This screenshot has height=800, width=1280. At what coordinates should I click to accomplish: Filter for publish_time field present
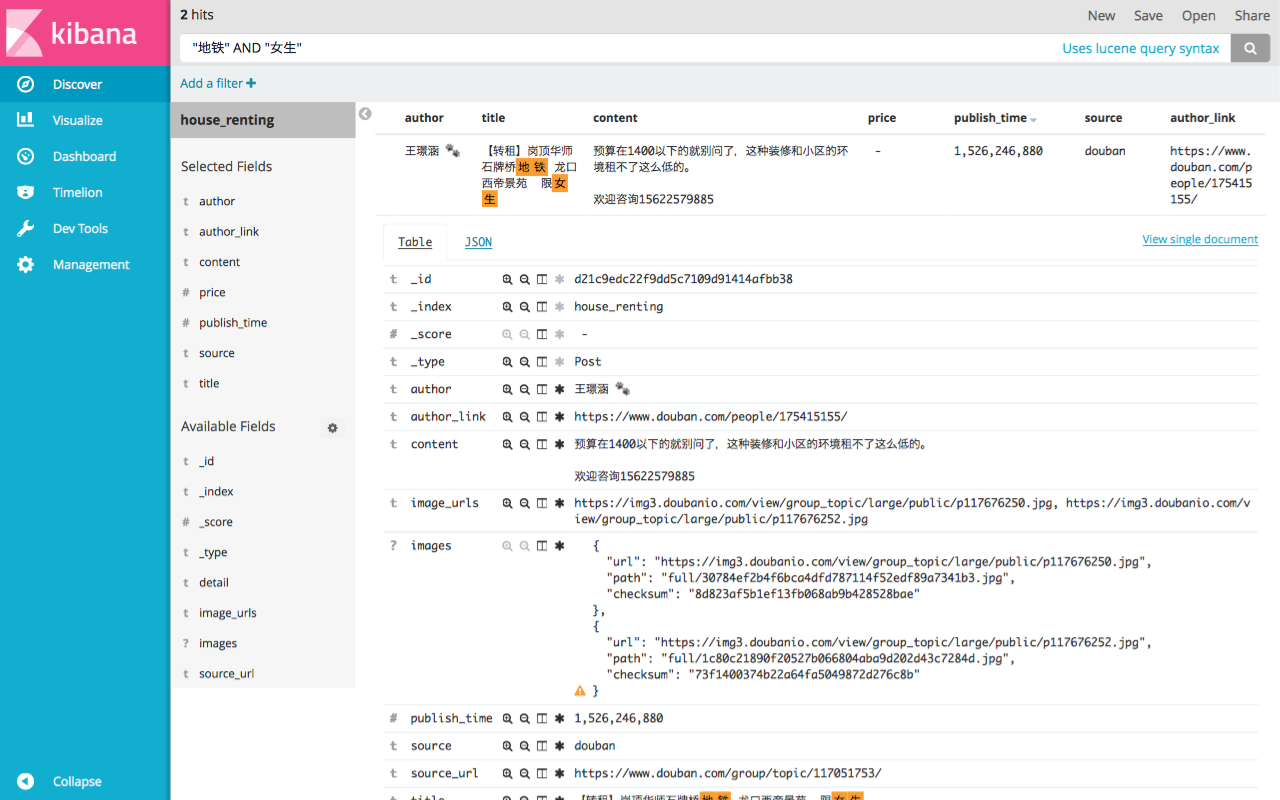pos(559,718)
